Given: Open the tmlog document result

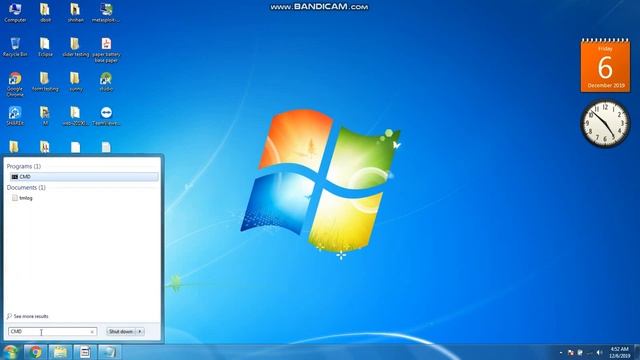Looking at the screenshot, I should click(x=22, y=198).
